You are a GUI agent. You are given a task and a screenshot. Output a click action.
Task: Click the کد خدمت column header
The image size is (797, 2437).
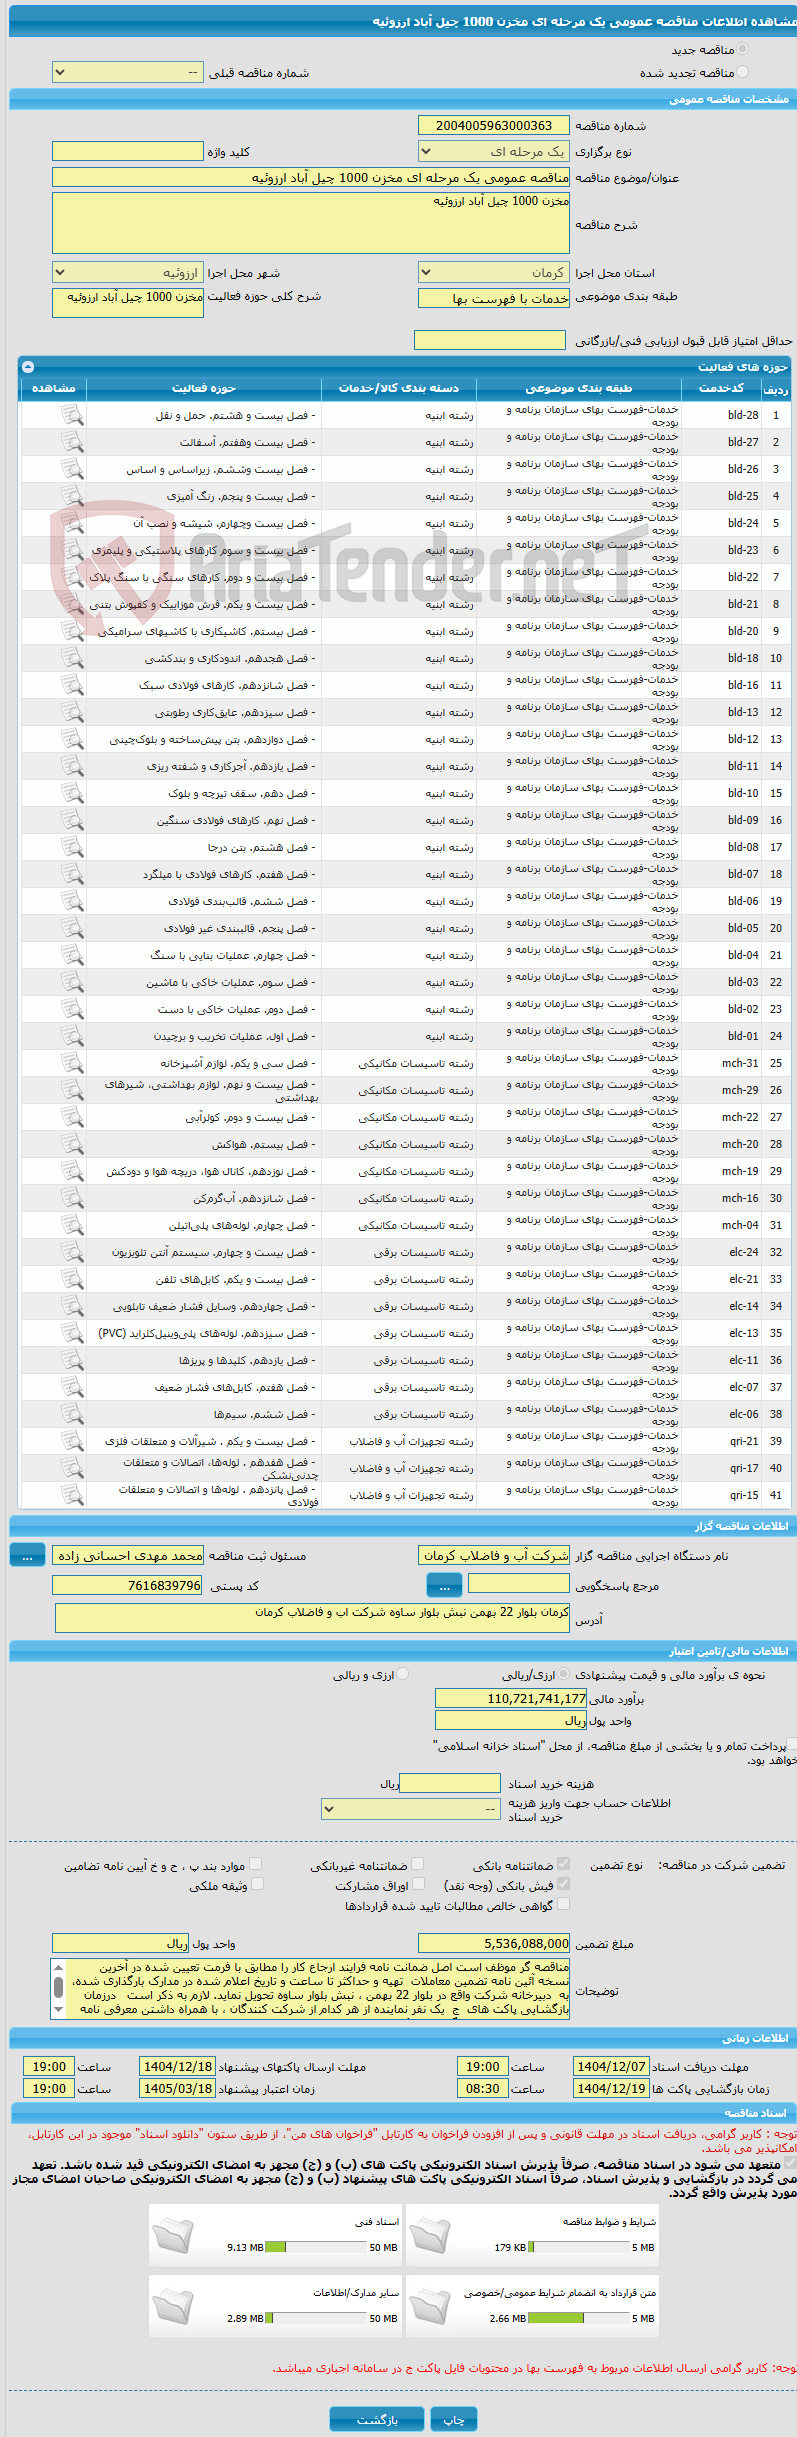pos(721,388)
